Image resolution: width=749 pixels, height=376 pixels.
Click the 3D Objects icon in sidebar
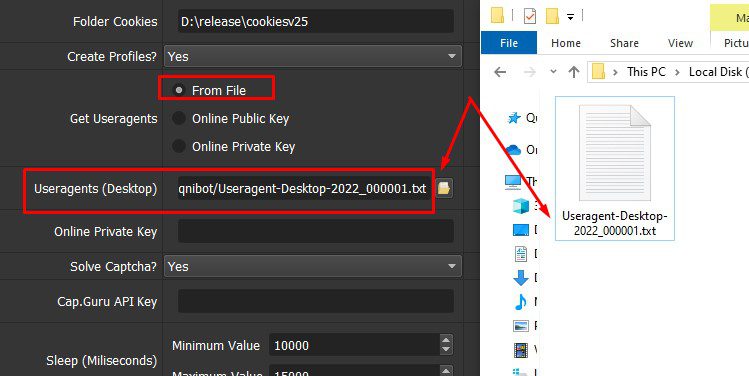tap(520, 206)
